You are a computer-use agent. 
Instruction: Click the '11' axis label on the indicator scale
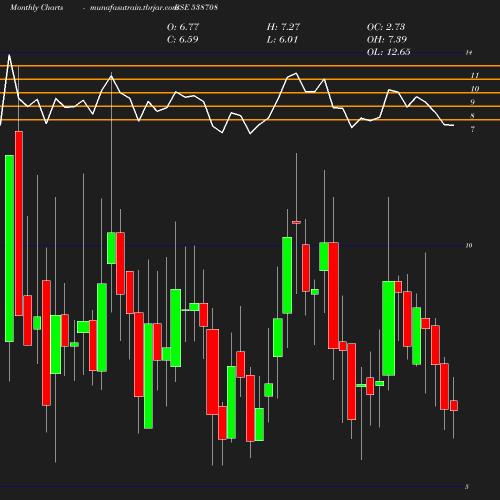click(x=475, y=76)
